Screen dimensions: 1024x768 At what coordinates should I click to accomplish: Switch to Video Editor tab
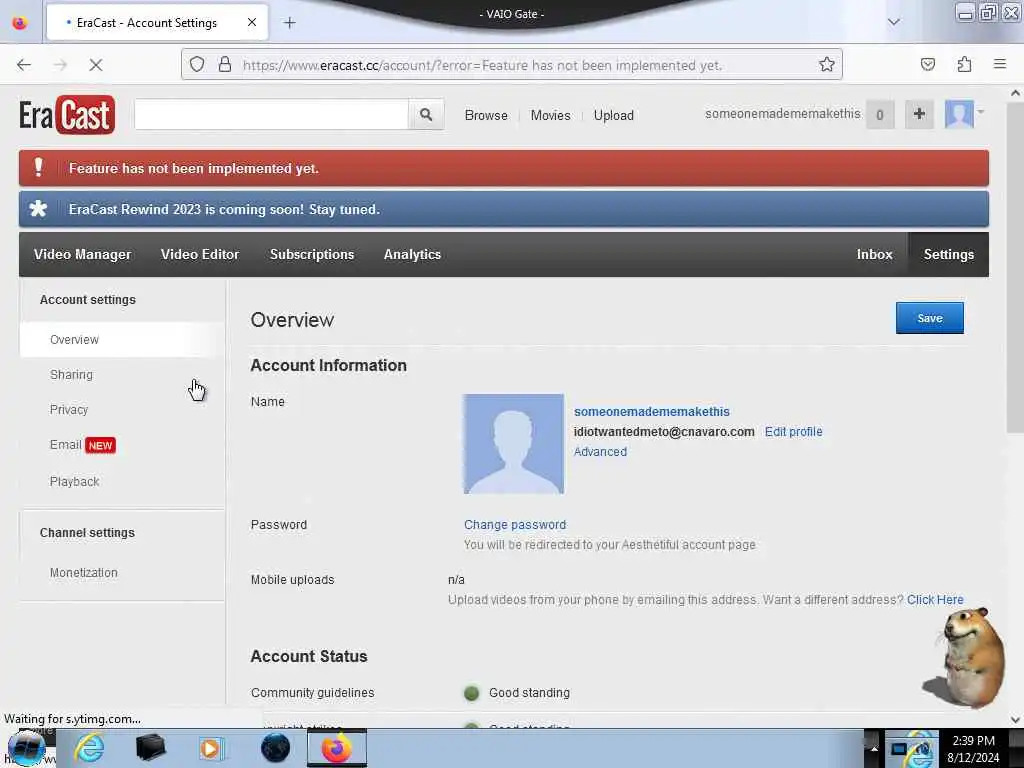click(200, 255)
